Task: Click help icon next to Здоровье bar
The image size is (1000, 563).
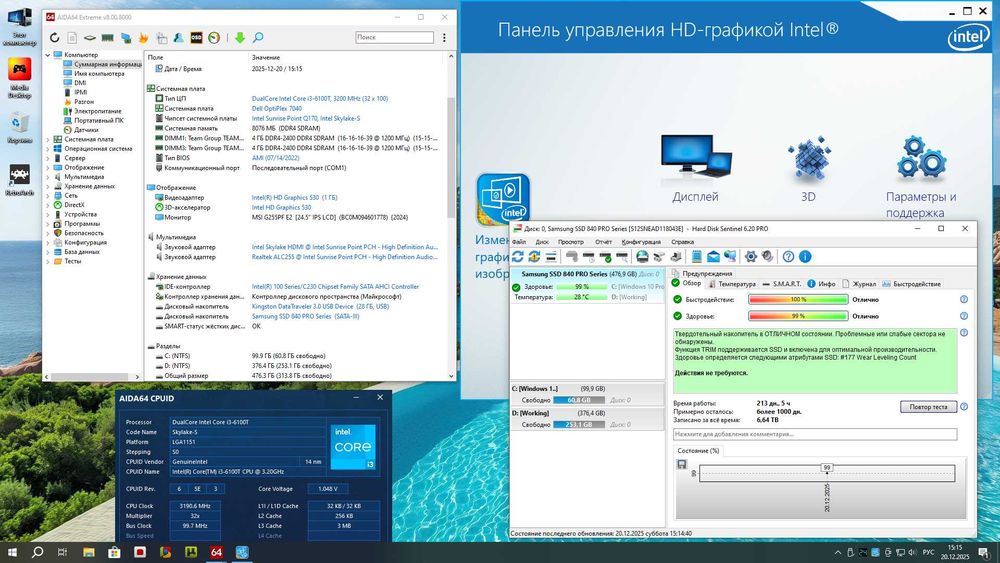Action: [x=964, y=316]
